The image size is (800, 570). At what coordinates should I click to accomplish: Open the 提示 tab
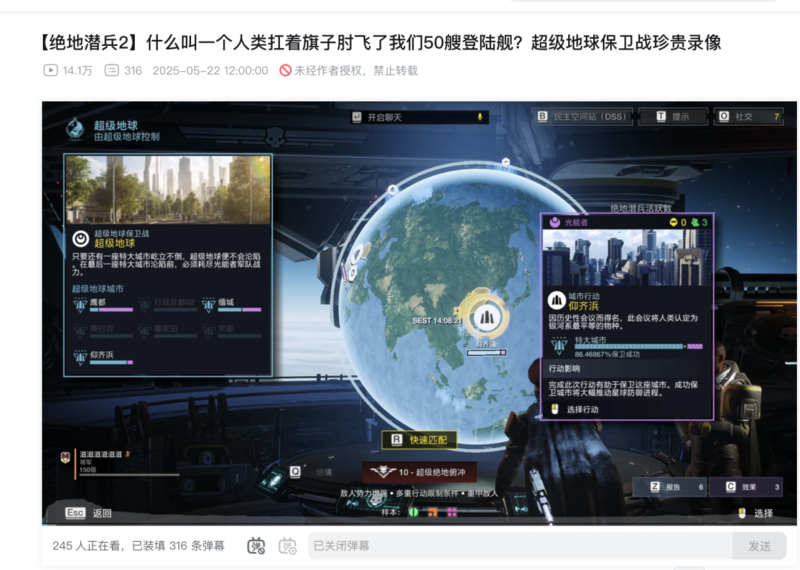tap(673, 116)
